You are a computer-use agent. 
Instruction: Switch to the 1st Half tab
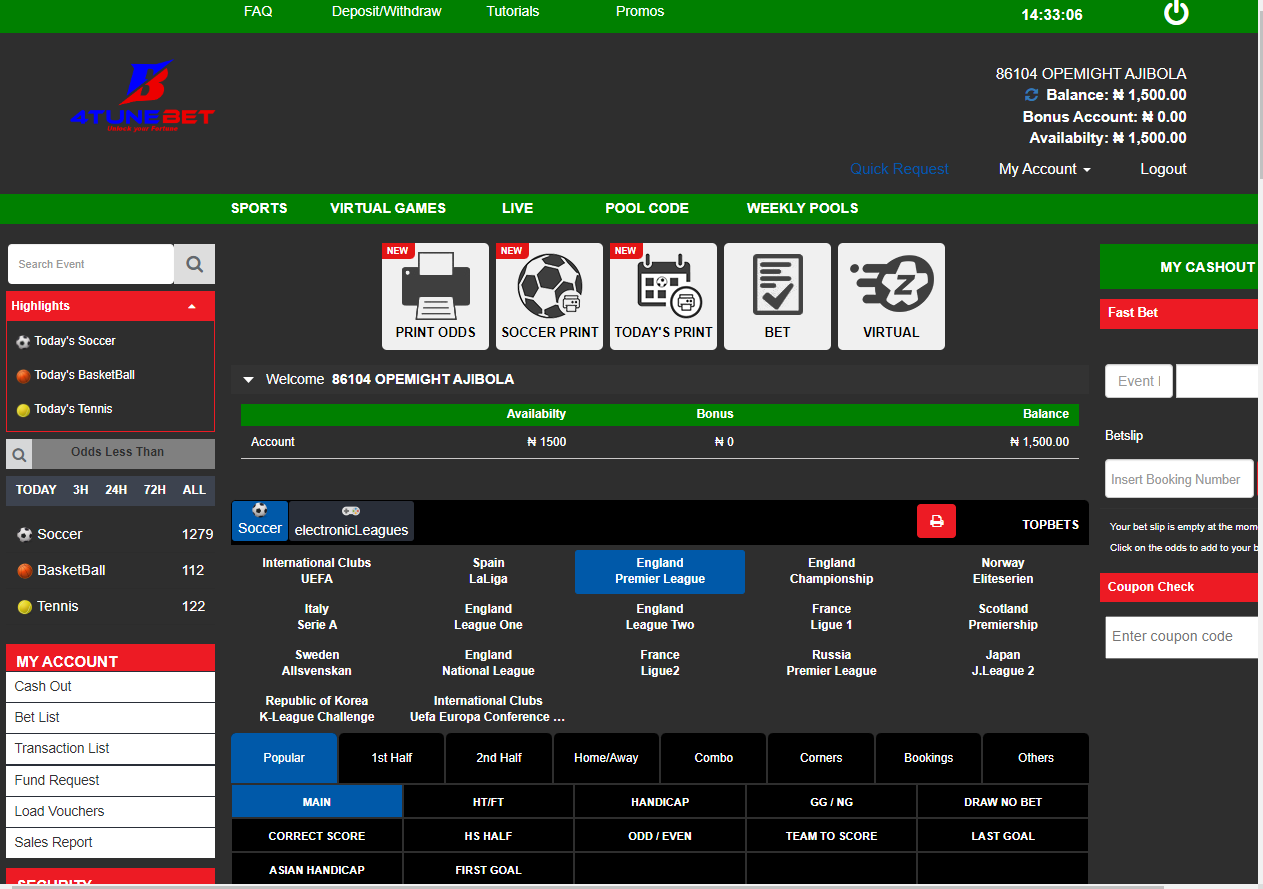392,758
